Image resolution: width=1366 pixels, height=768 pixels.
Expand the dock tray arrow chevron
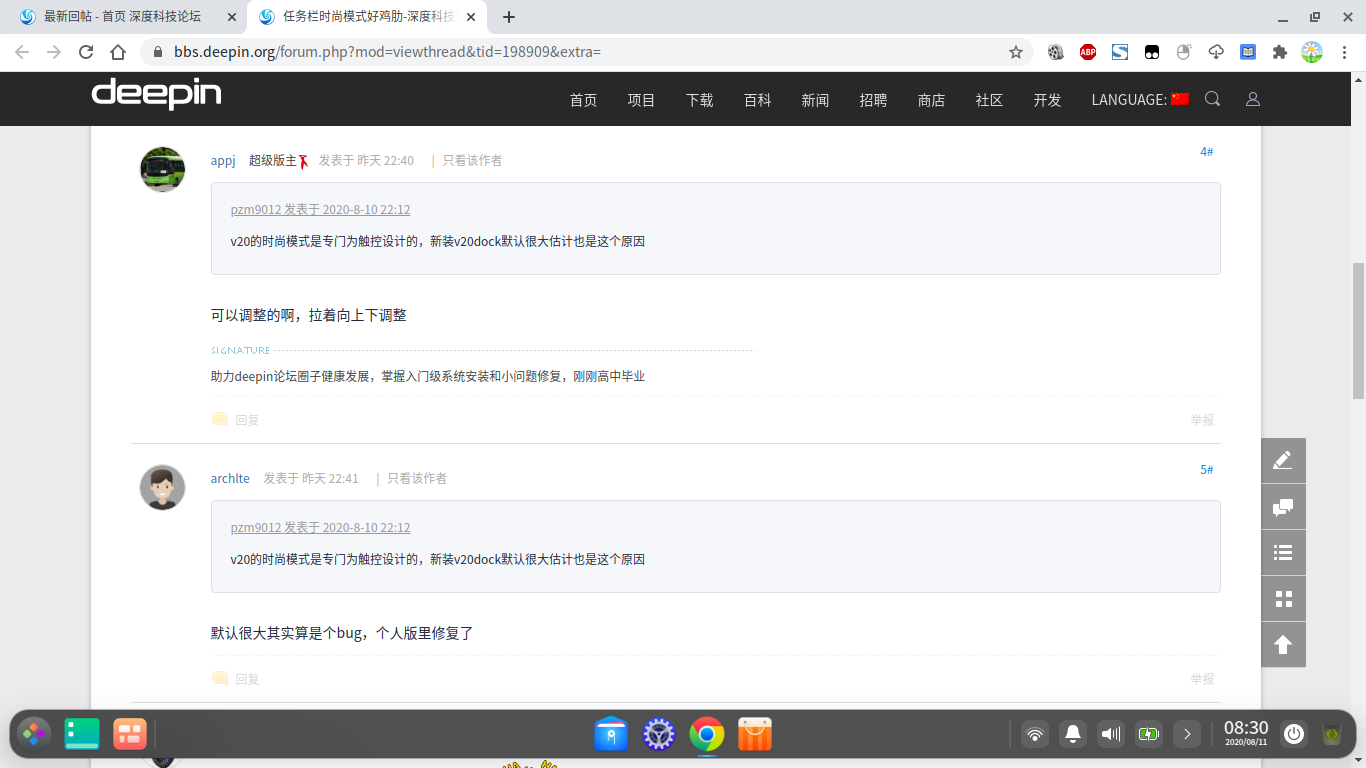(x=1187, y=734)
